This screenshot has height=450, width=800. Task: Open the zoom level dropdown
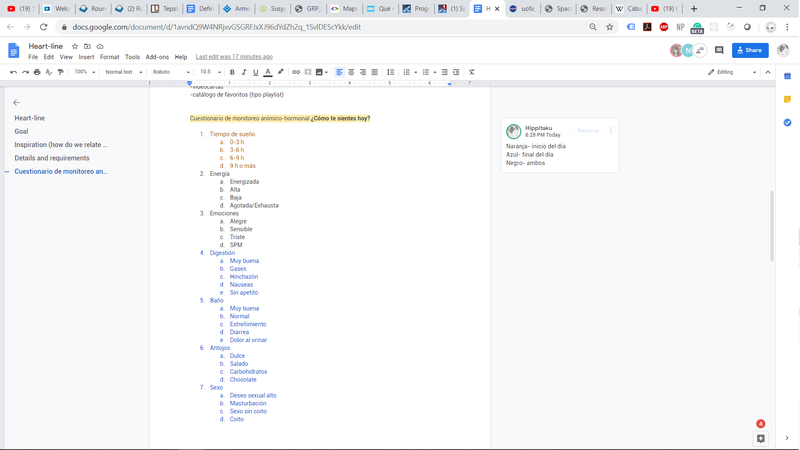tap(84, 72)
